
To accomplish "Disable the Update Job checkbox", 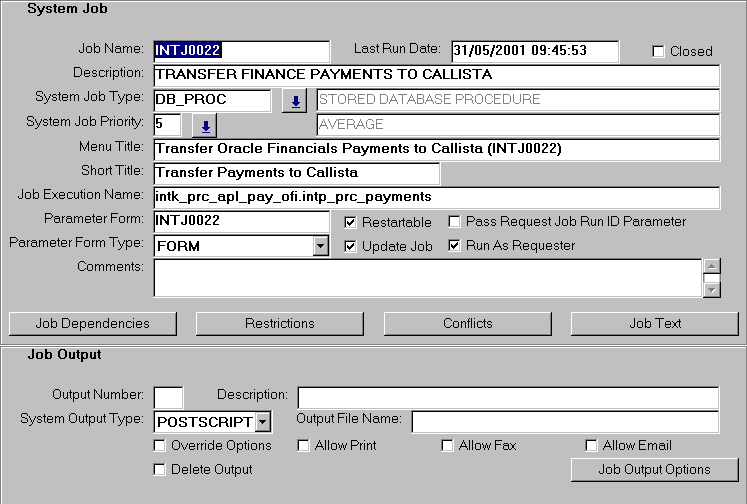I will (351, 246).
